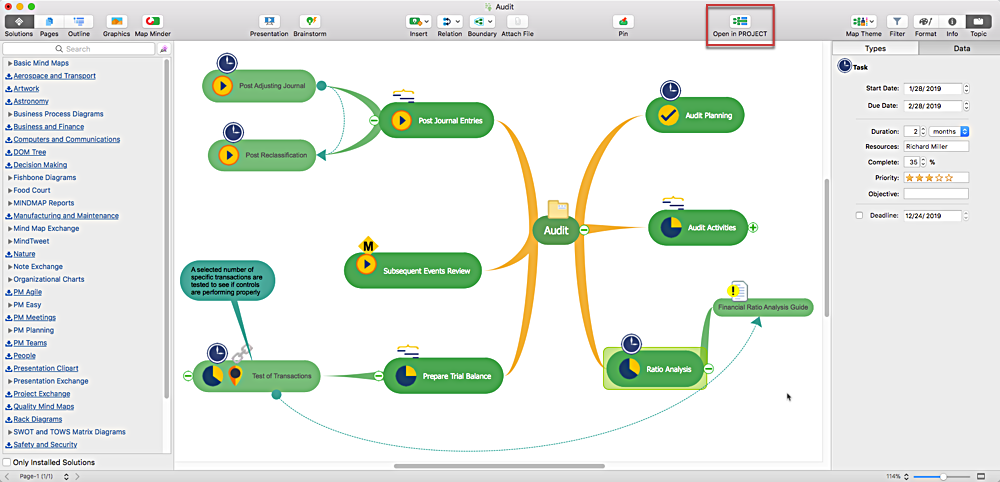Image resolution: width=1000 pixels, height=482 pixels.
Task: Open the Filter tool
Action: coord(897,21)
